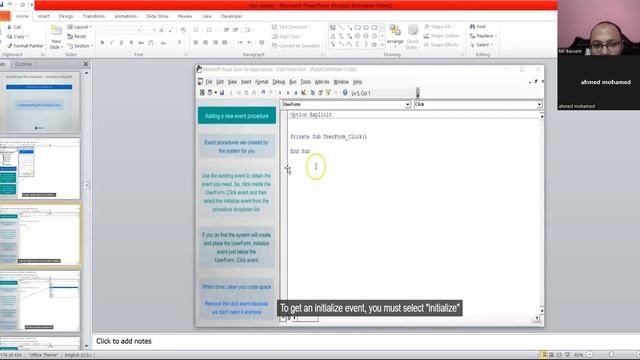Click Increase Font Size button
Viewport: 640px width, 360px height.
(162, 30)
